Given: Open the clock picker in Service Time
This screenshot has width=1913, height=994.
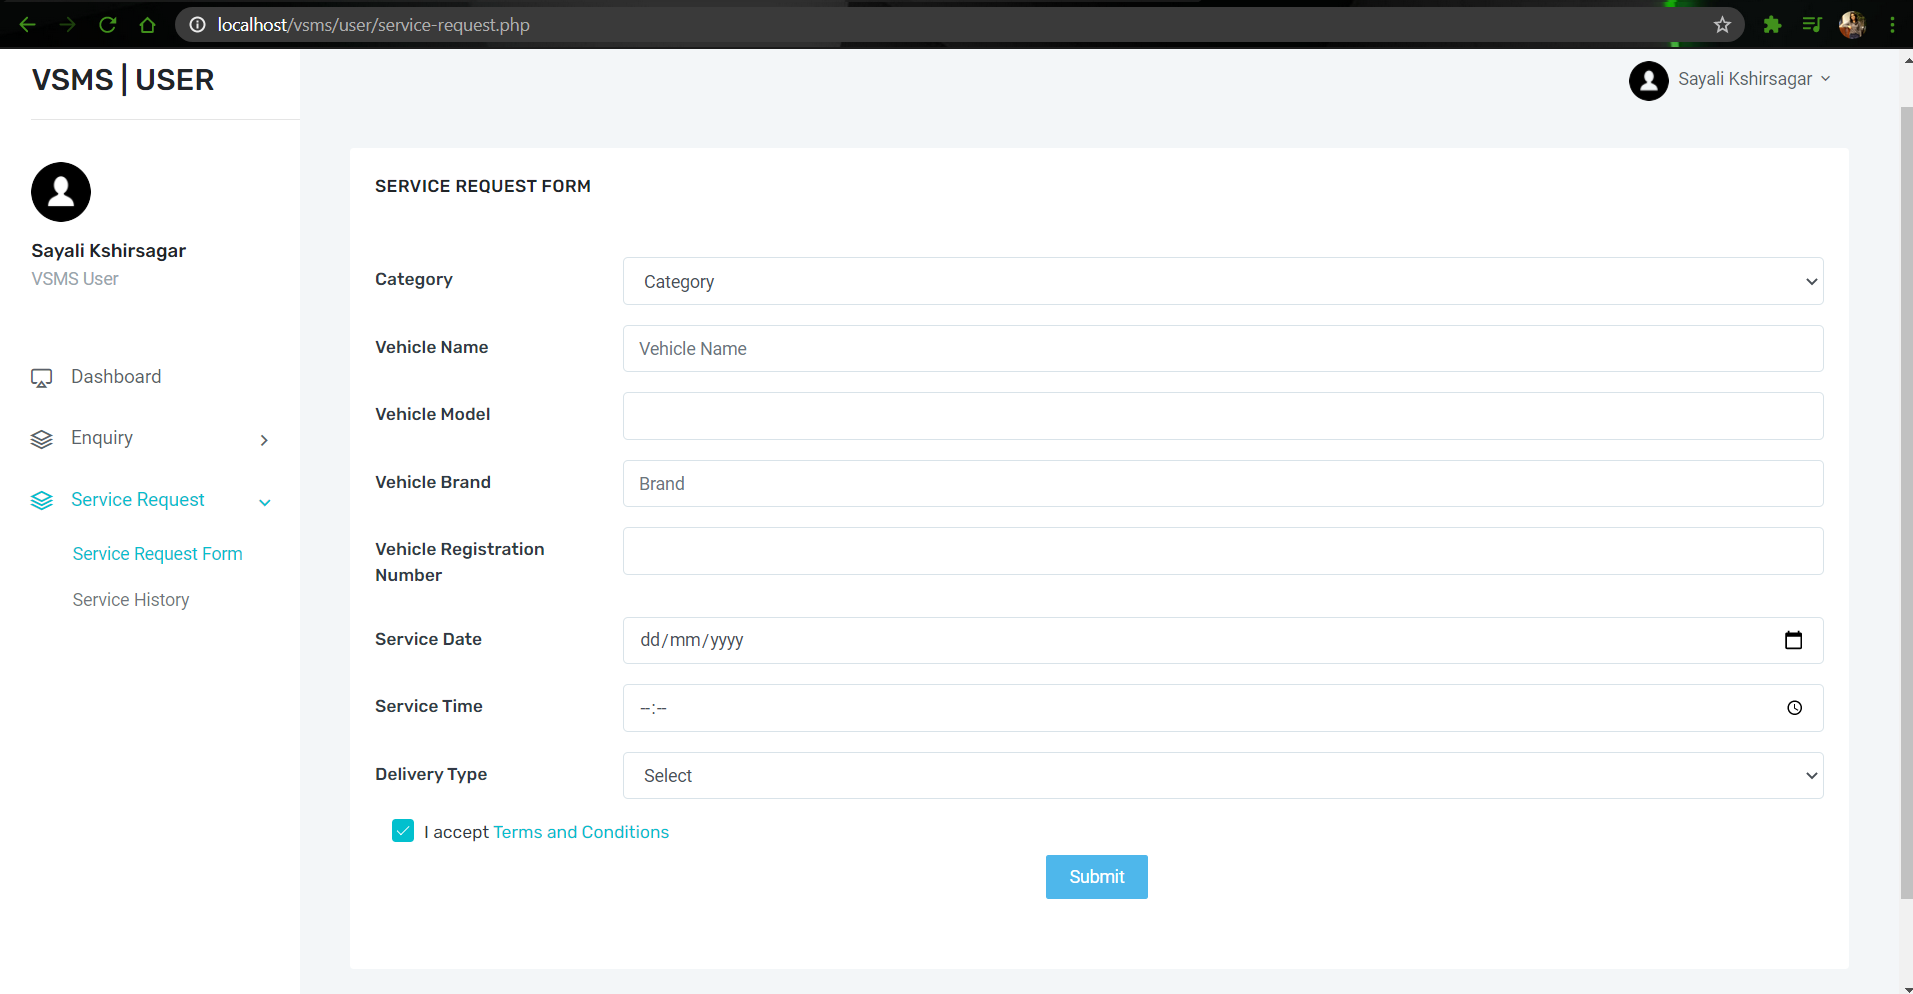Looking at the screenshot, I should pyautogui.click(x=1794, y=707).
